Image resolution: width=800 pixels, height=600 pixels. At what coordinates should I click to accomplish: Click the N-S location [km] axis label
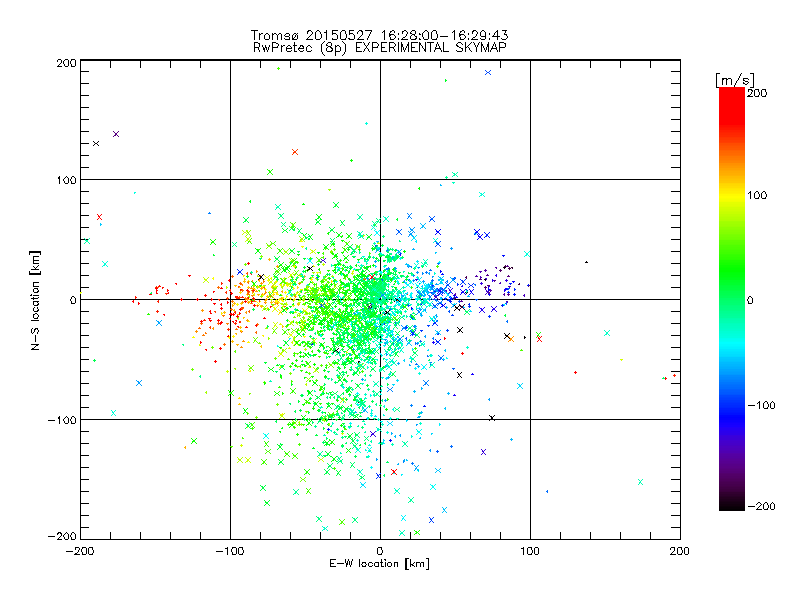35,300
